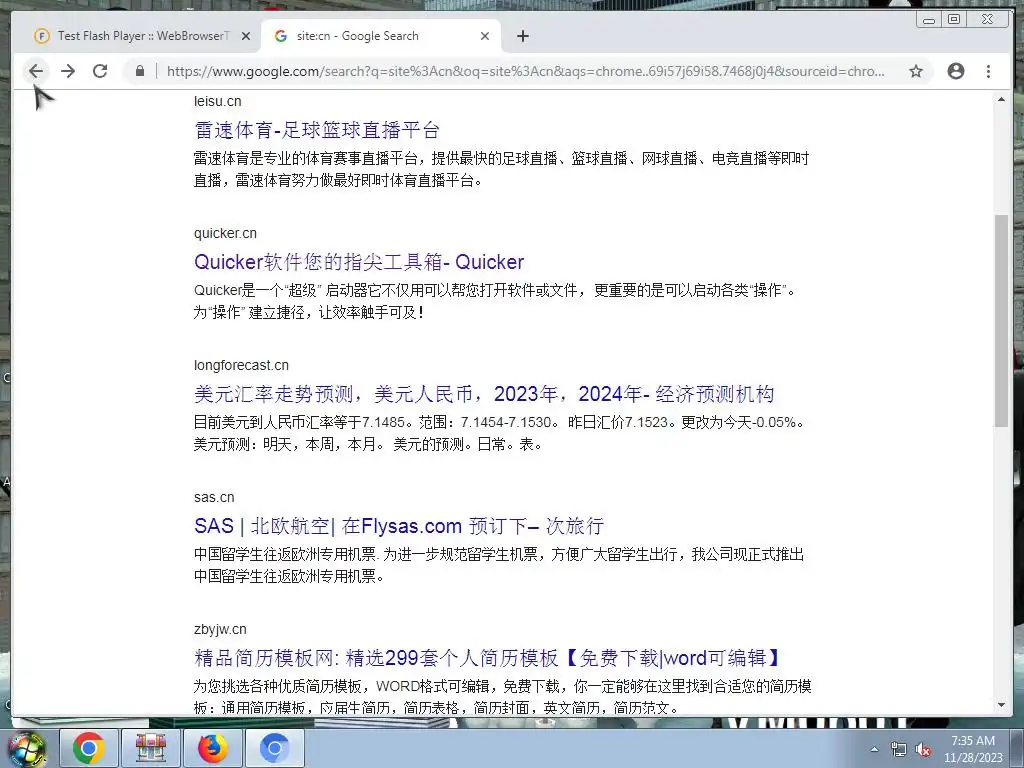Open the Chrome profile avatar menu

956,71
